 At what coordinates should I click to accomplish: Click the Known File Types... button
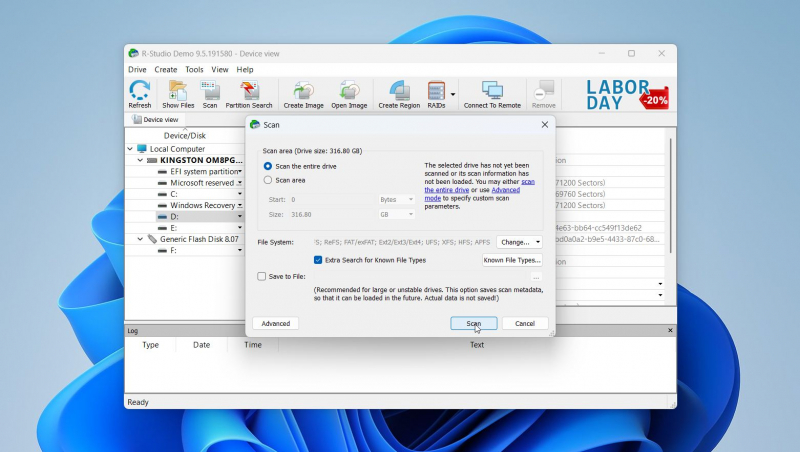[x=512, y=260]
